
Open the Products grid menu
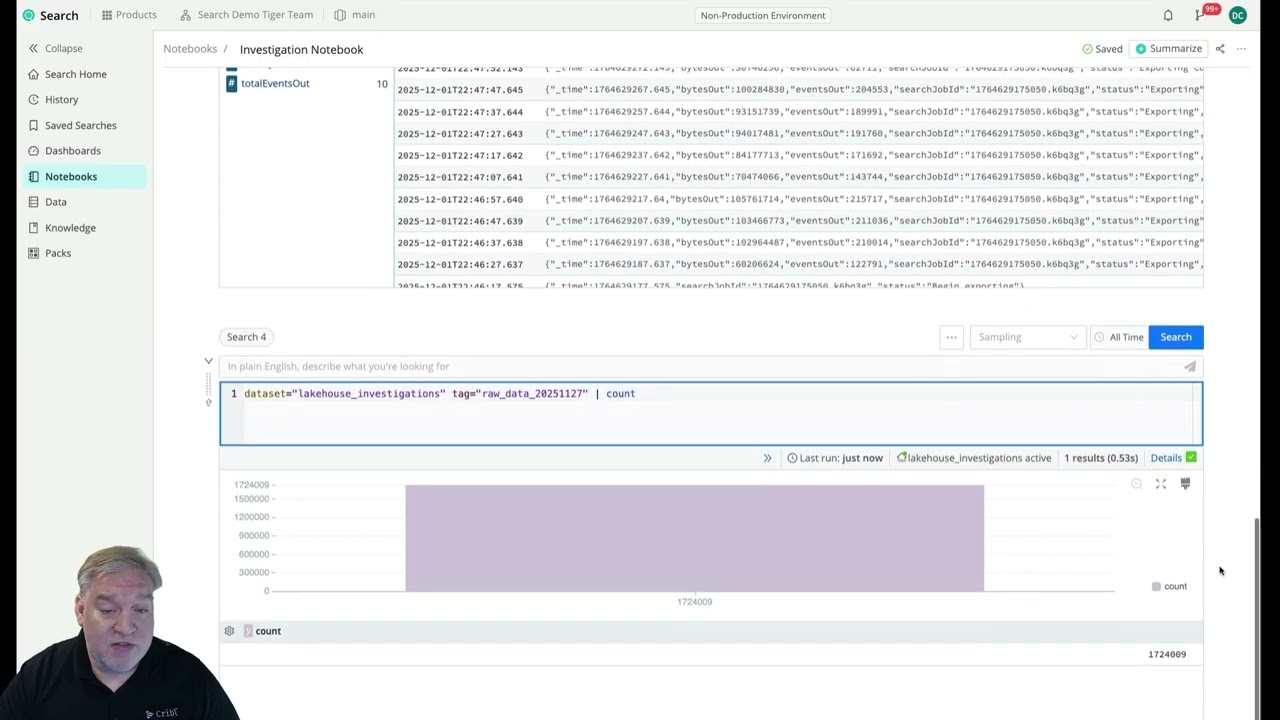click(x=129, y=15)
